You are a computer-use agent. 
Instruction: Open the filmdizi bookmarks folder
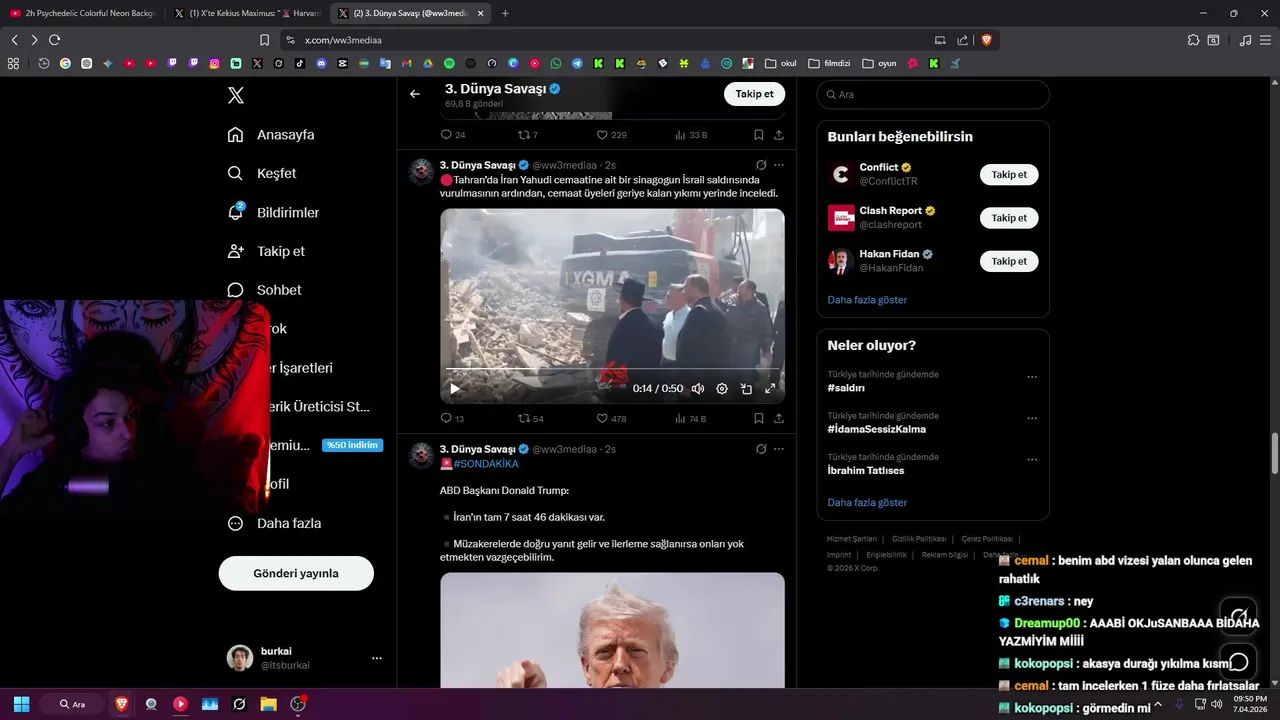829,63
